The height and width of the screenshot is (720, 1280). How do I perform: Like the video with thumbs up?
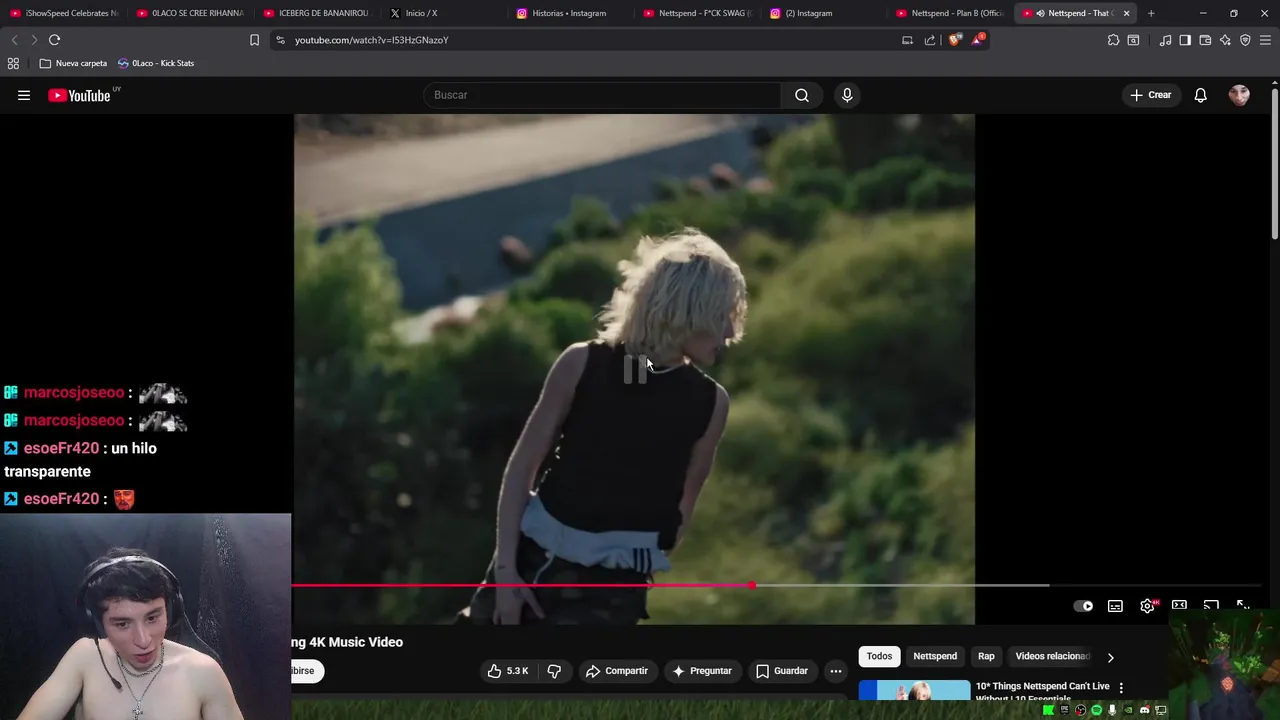pyautogui.click(x=508, y=671)
